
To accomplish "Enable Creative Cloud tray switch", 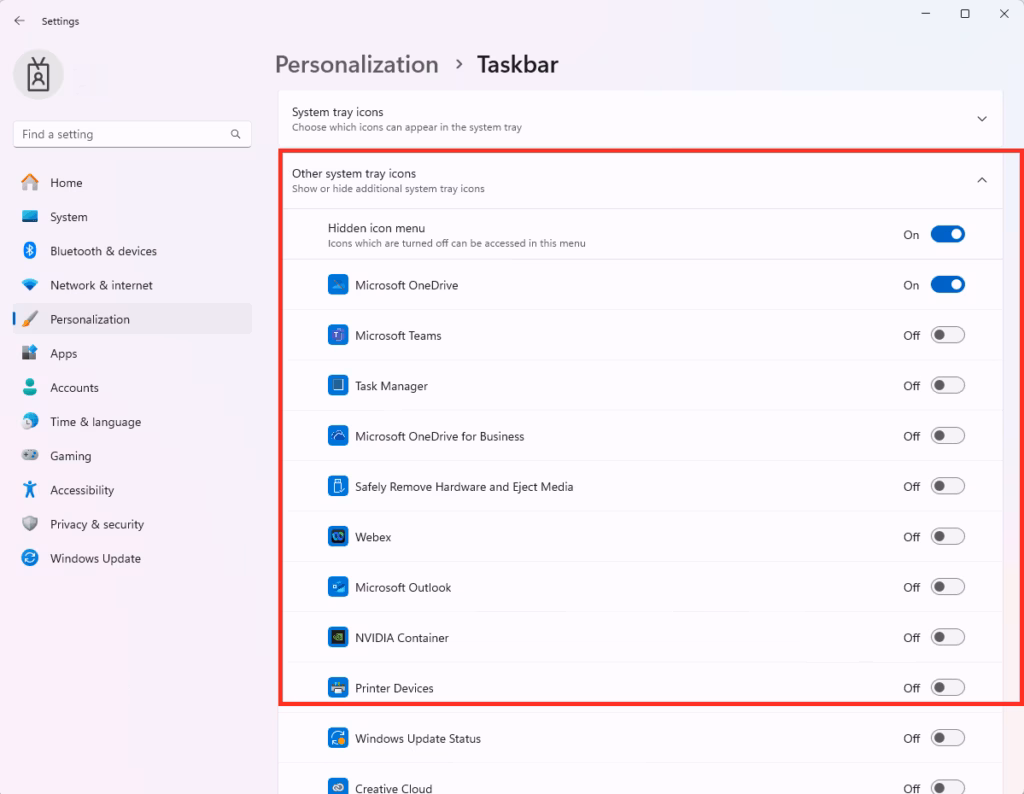I will 948,787.
